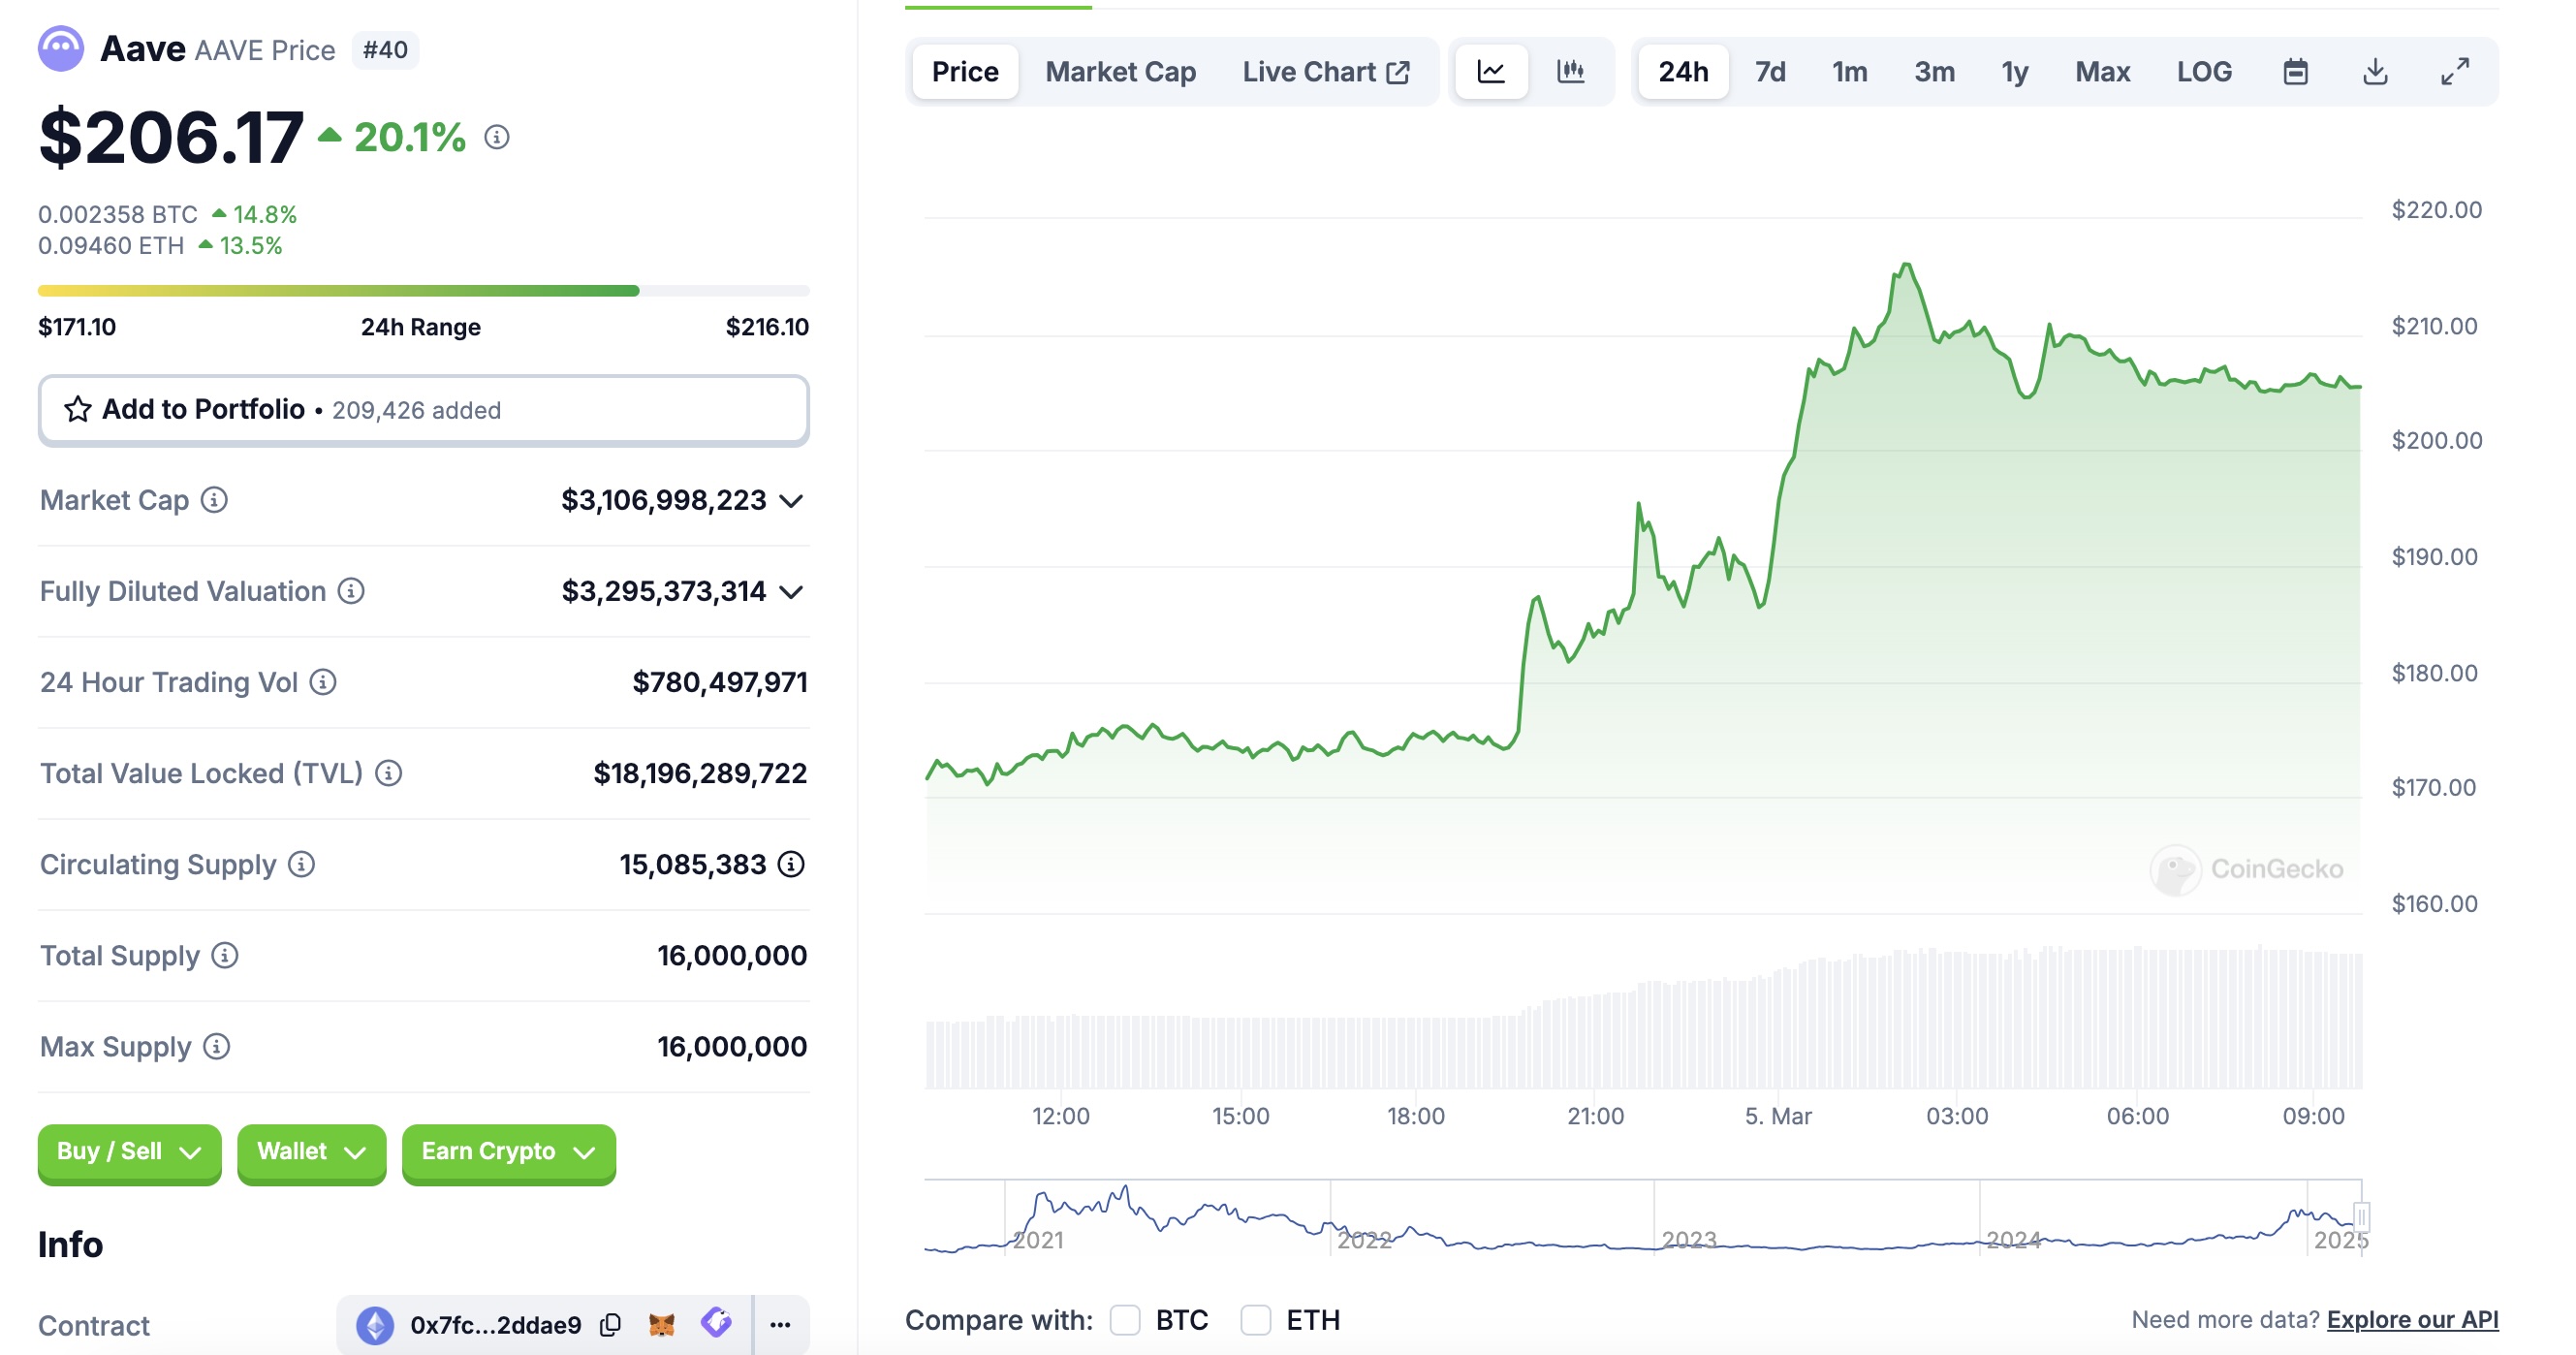Switch to the Market Cap chart tab
The height and width of the screenshot is (1355, 2576).
coord(1120,71)
